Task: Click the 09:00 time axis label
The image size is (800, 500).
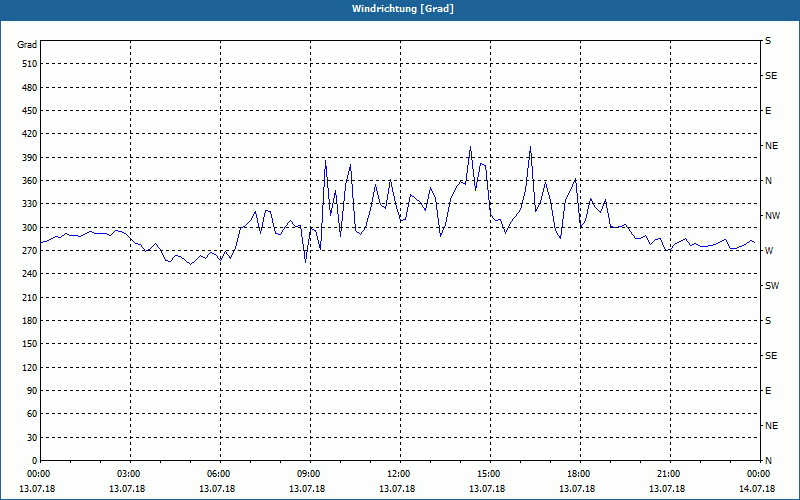Action: coord(308,474)
